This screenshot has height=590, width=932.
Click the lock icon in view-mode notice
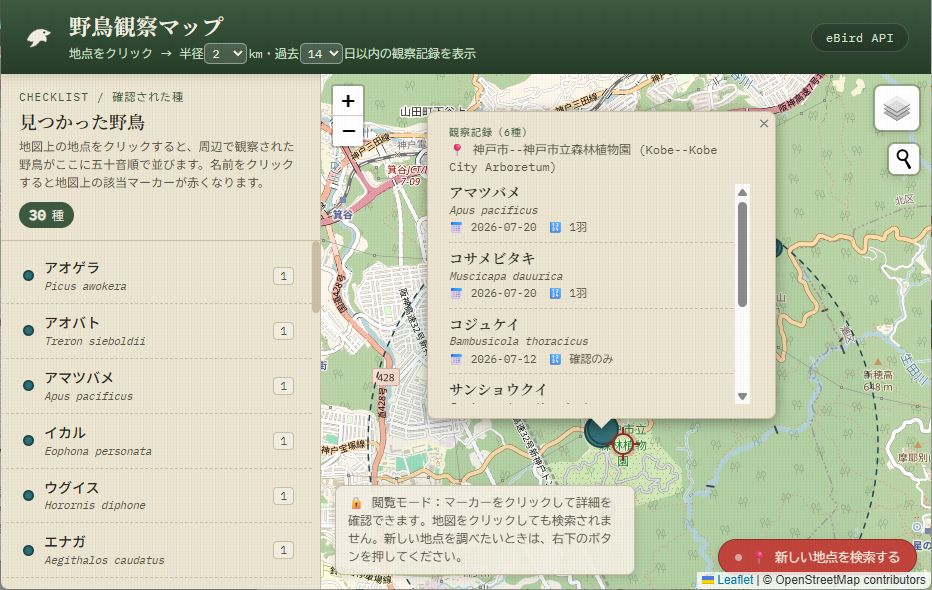(356, 503)
